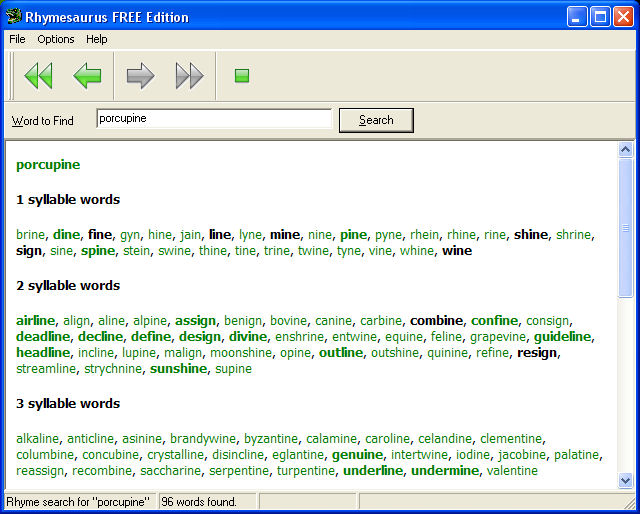
Task: Click the "2 syllable words" heading
Action: click(x=68, y=286)
